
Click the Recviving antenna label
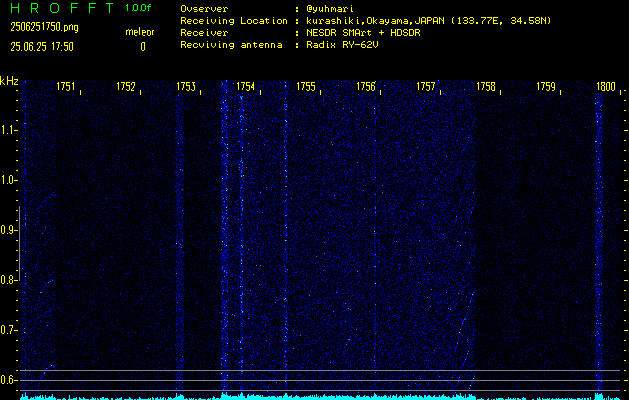(x=231, y=45)
